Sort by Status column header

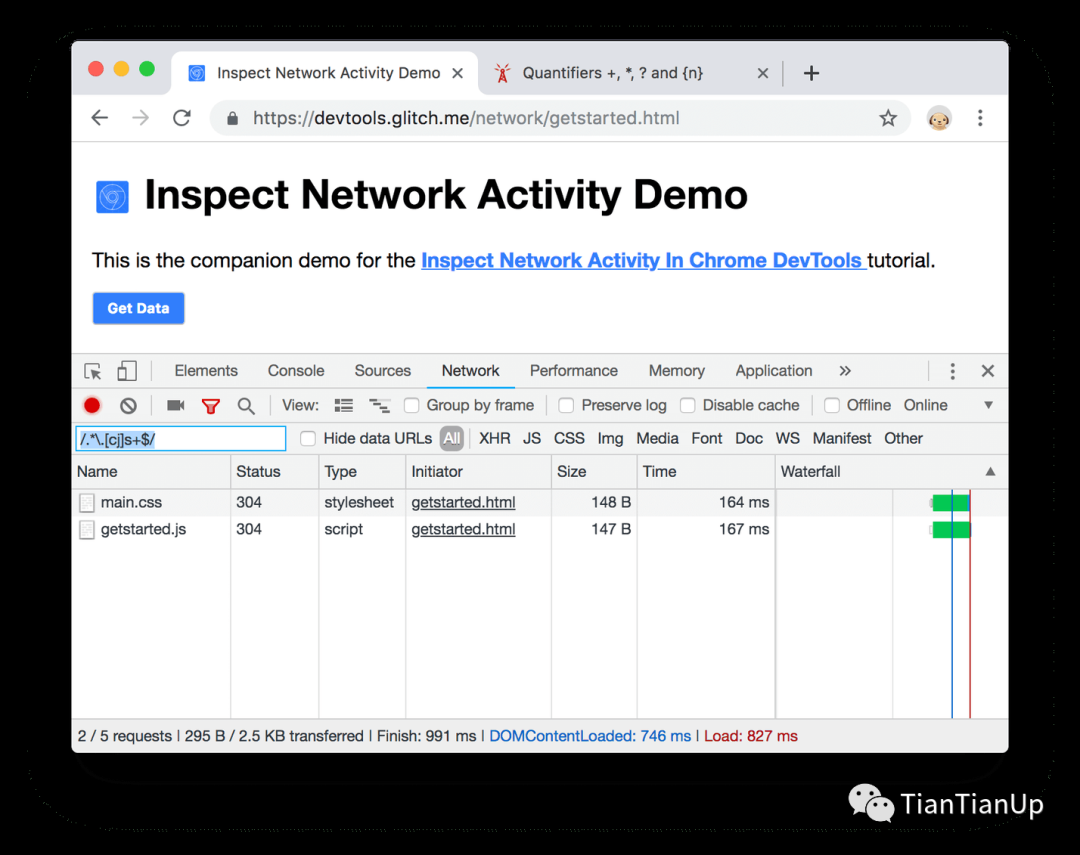tap(275, 472)
